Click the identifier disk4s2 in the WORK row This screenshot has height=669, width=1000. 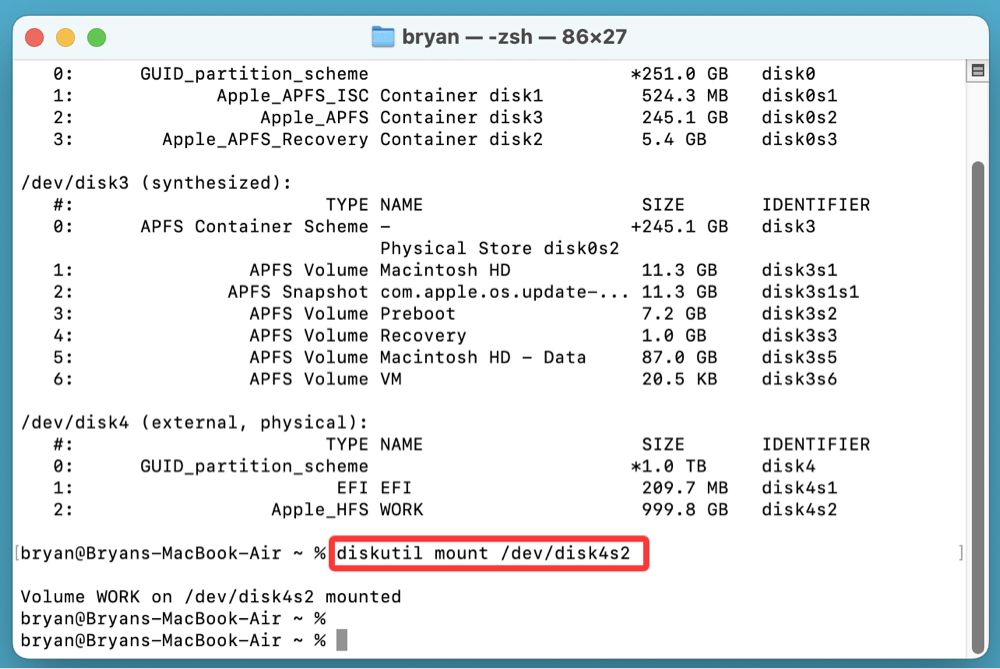802,509
